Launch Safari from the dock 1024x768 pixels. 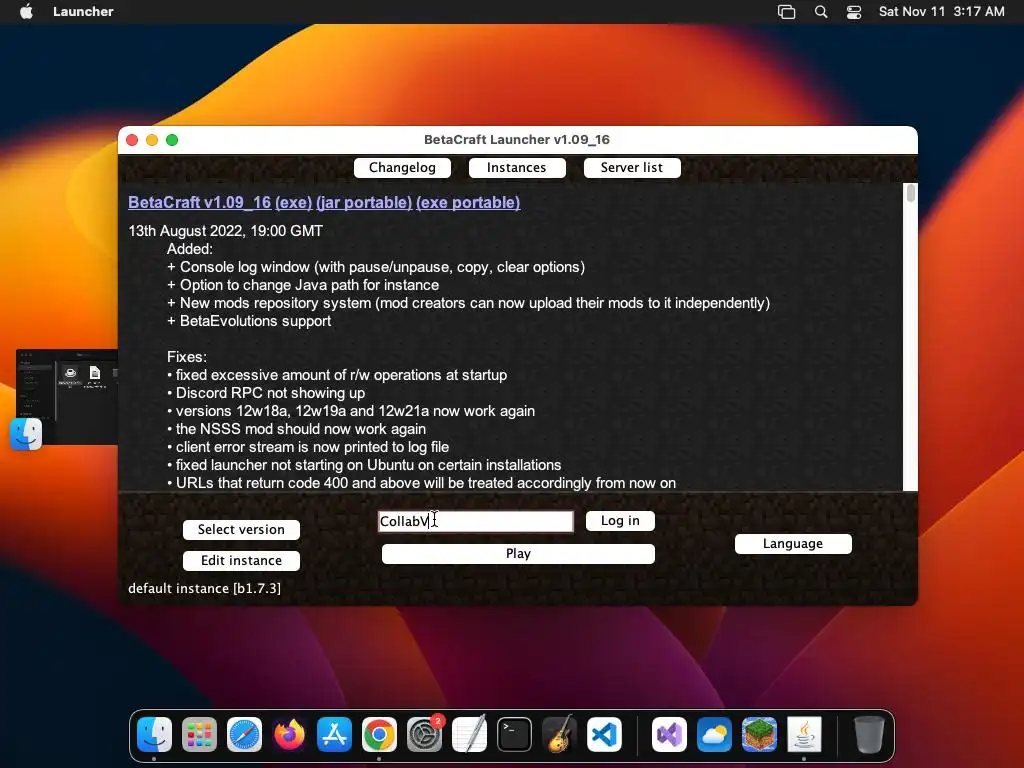click(x=244, y=735)
